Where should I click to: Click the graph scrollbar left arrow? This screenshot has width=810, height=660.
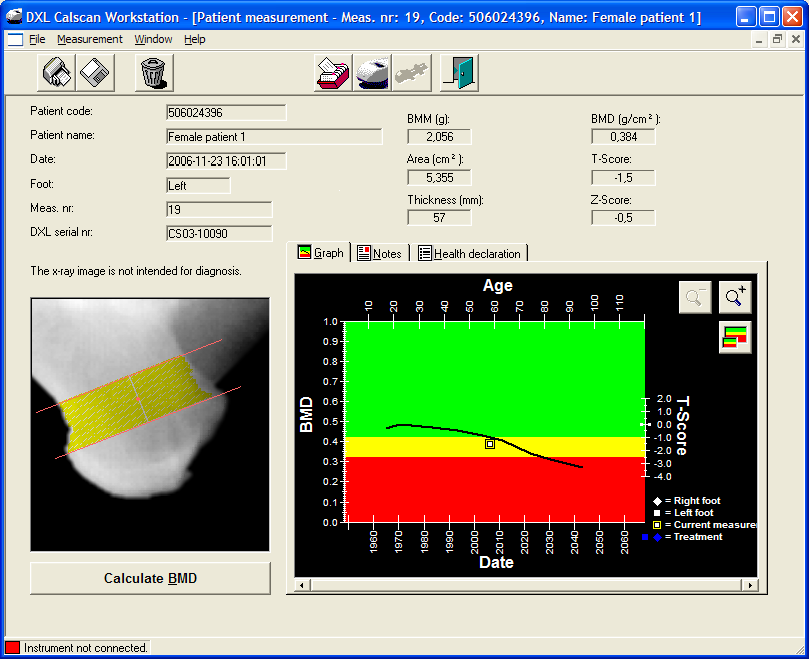(303, 585)
